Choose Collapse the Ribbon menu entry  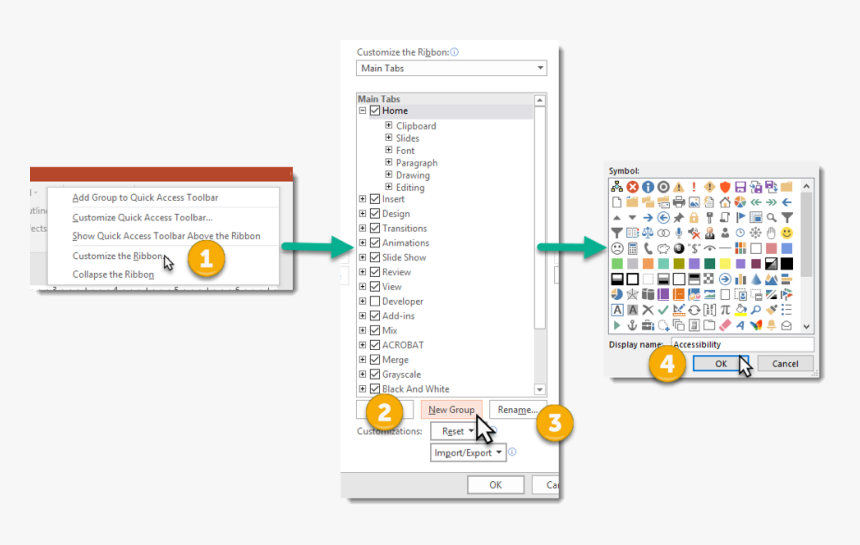tap(113, 274)
